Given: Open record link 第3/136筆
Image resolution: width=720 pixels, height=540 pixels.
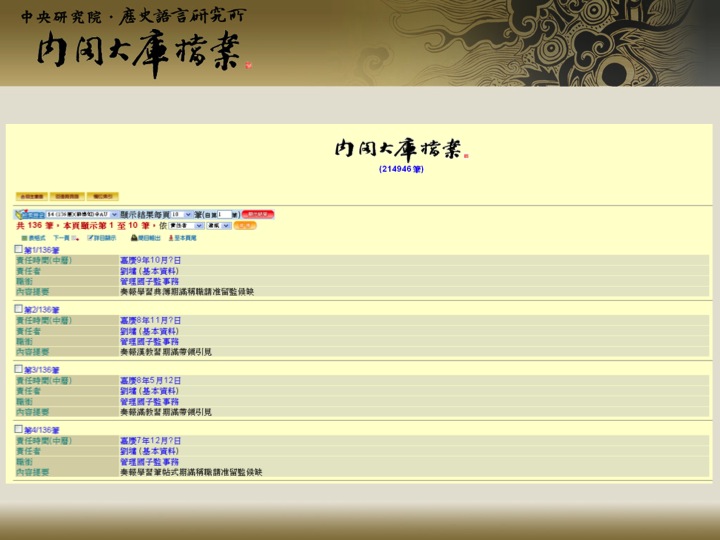Looking at the screenshot, I should [x=42, y=370].
